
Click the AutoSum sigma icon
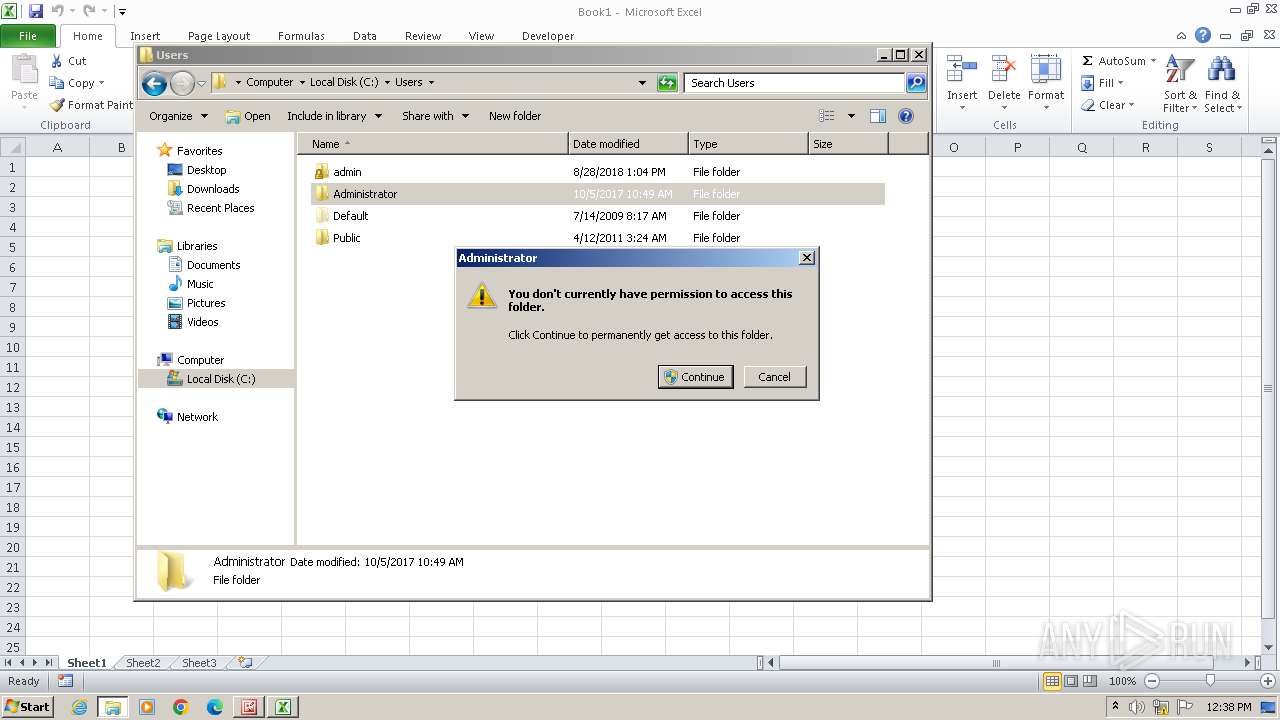(x=1087, y=61)
